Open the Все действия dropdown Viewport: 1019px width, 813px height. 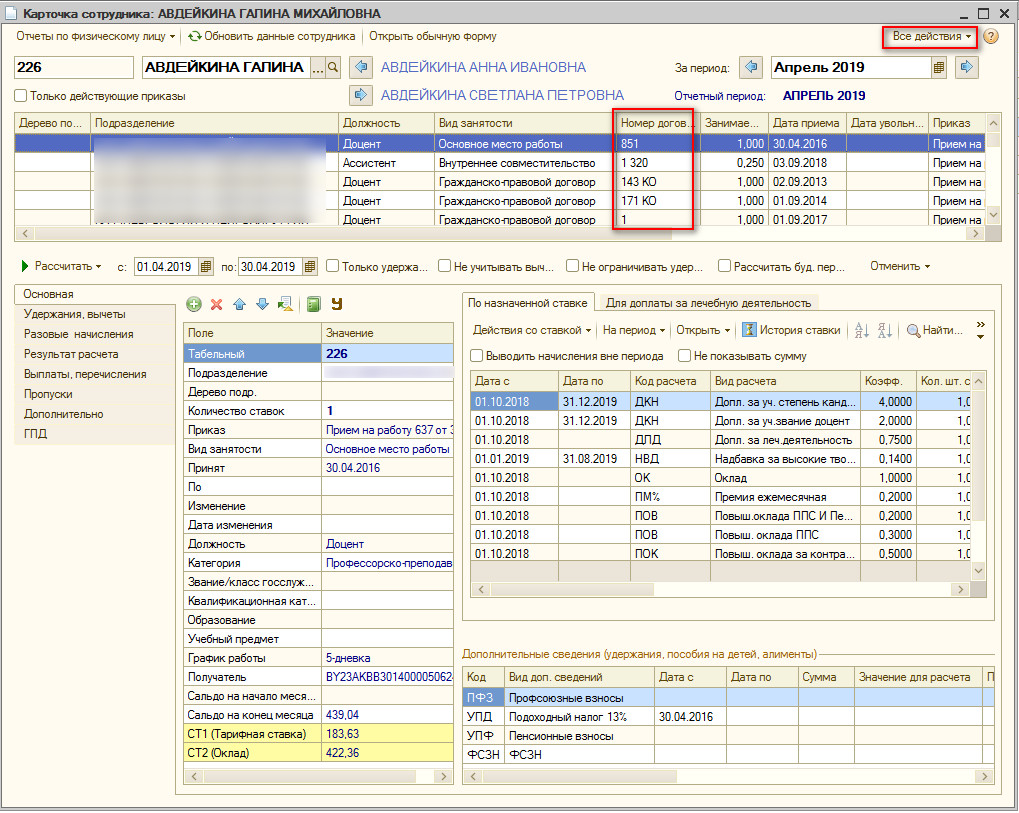(x=931, y=36)
